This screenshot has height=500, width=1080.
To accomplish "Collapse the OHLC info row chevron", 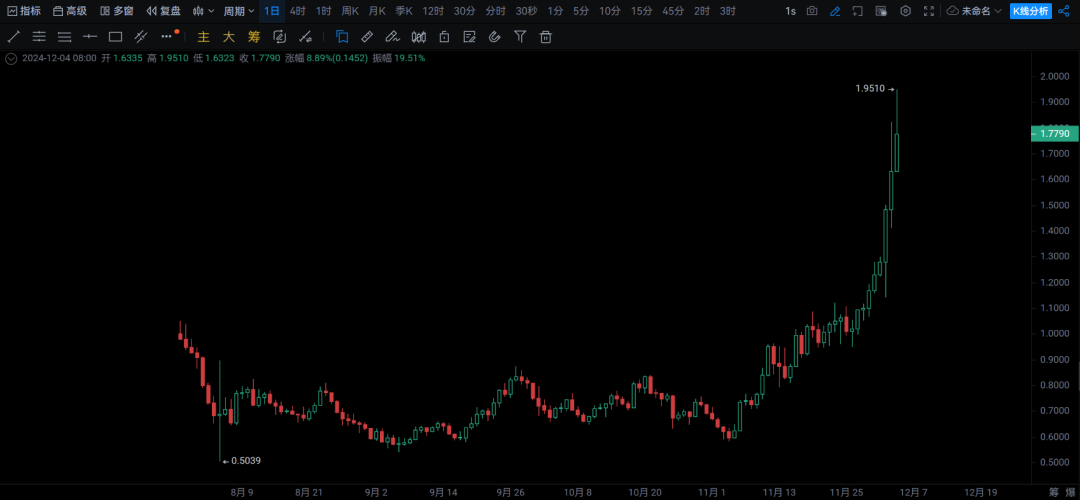I will coord(12,58).
